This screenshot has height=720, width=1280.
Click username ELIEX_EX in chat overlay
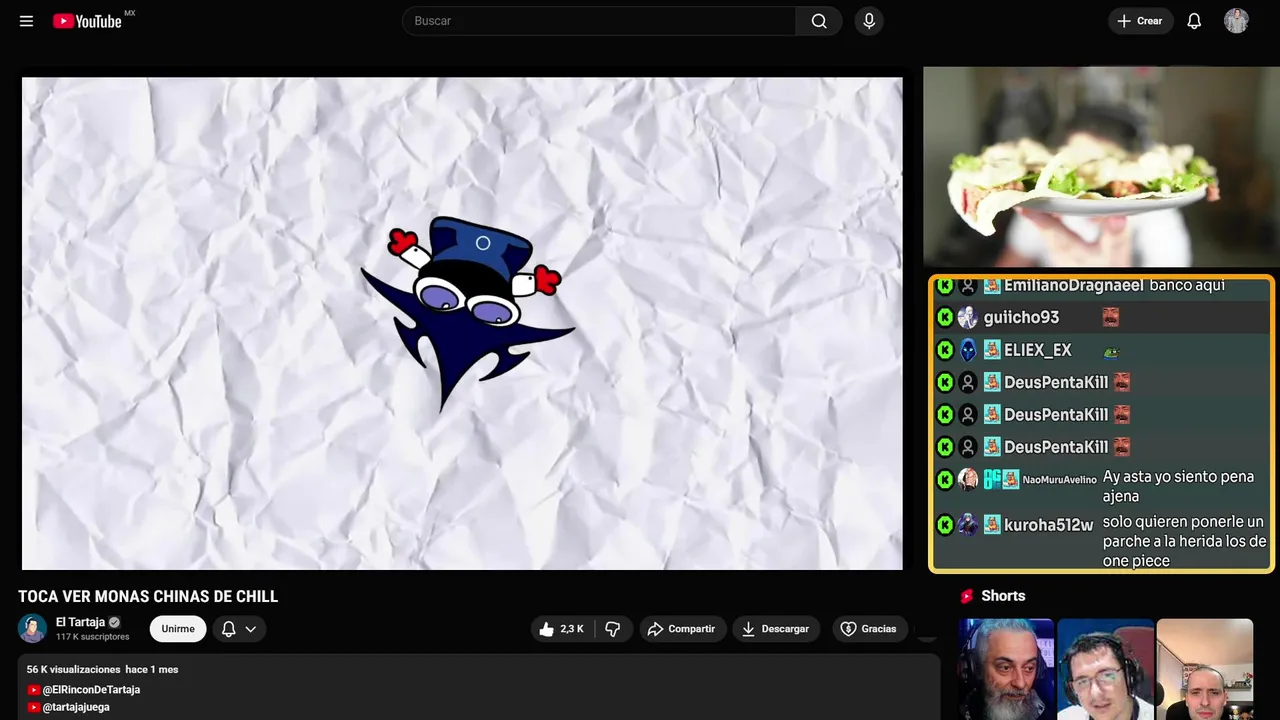coord(1038,350)
